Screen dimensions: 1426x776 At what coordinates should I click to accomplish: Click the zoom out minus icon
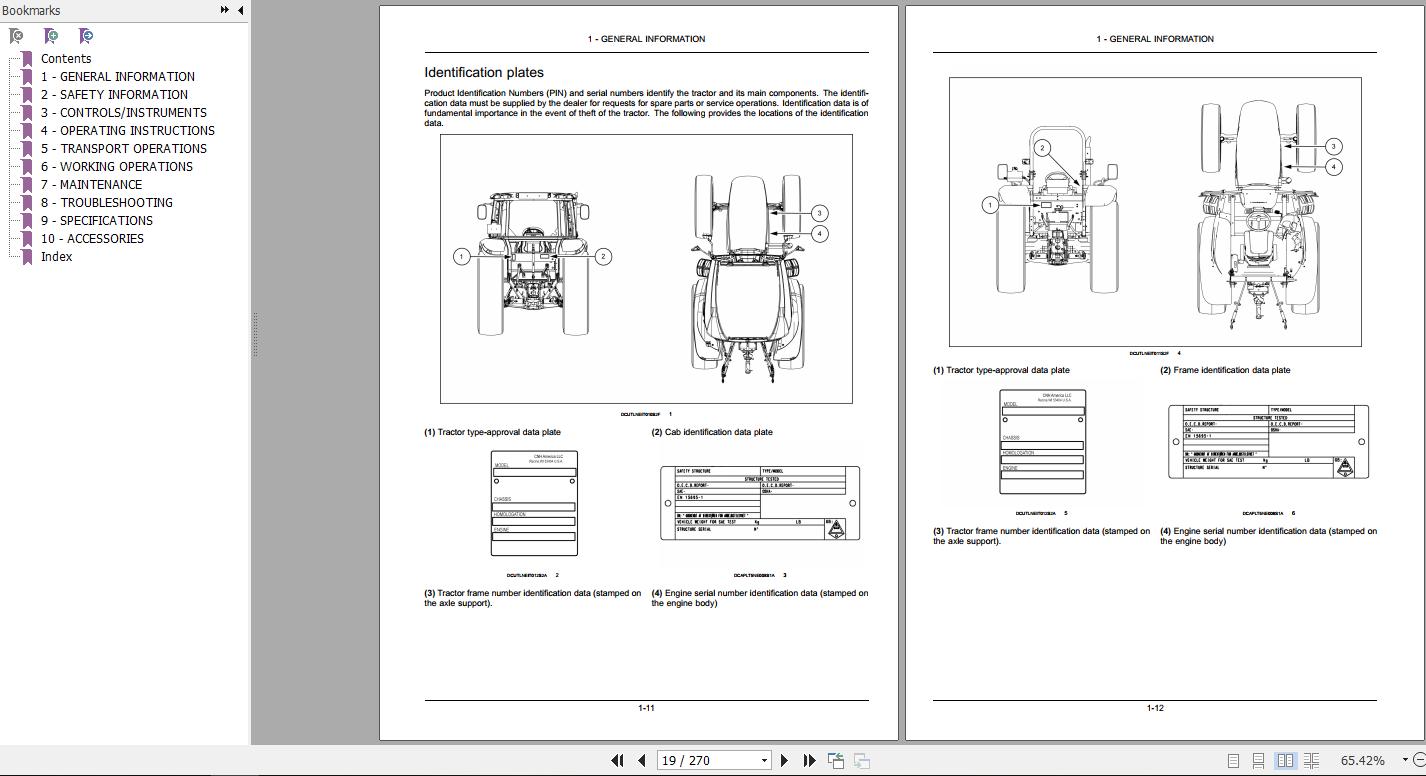point(1421,762)
